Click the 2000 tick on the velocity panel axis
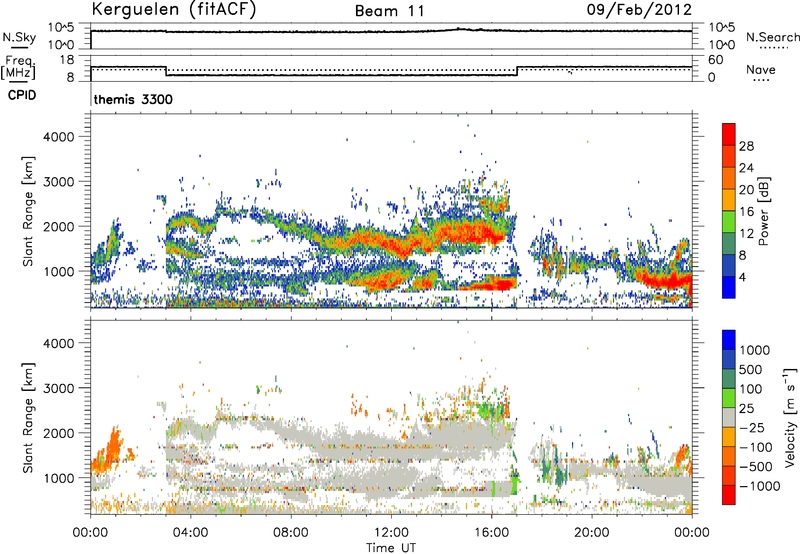800x554 pixels. click(59, 433)
